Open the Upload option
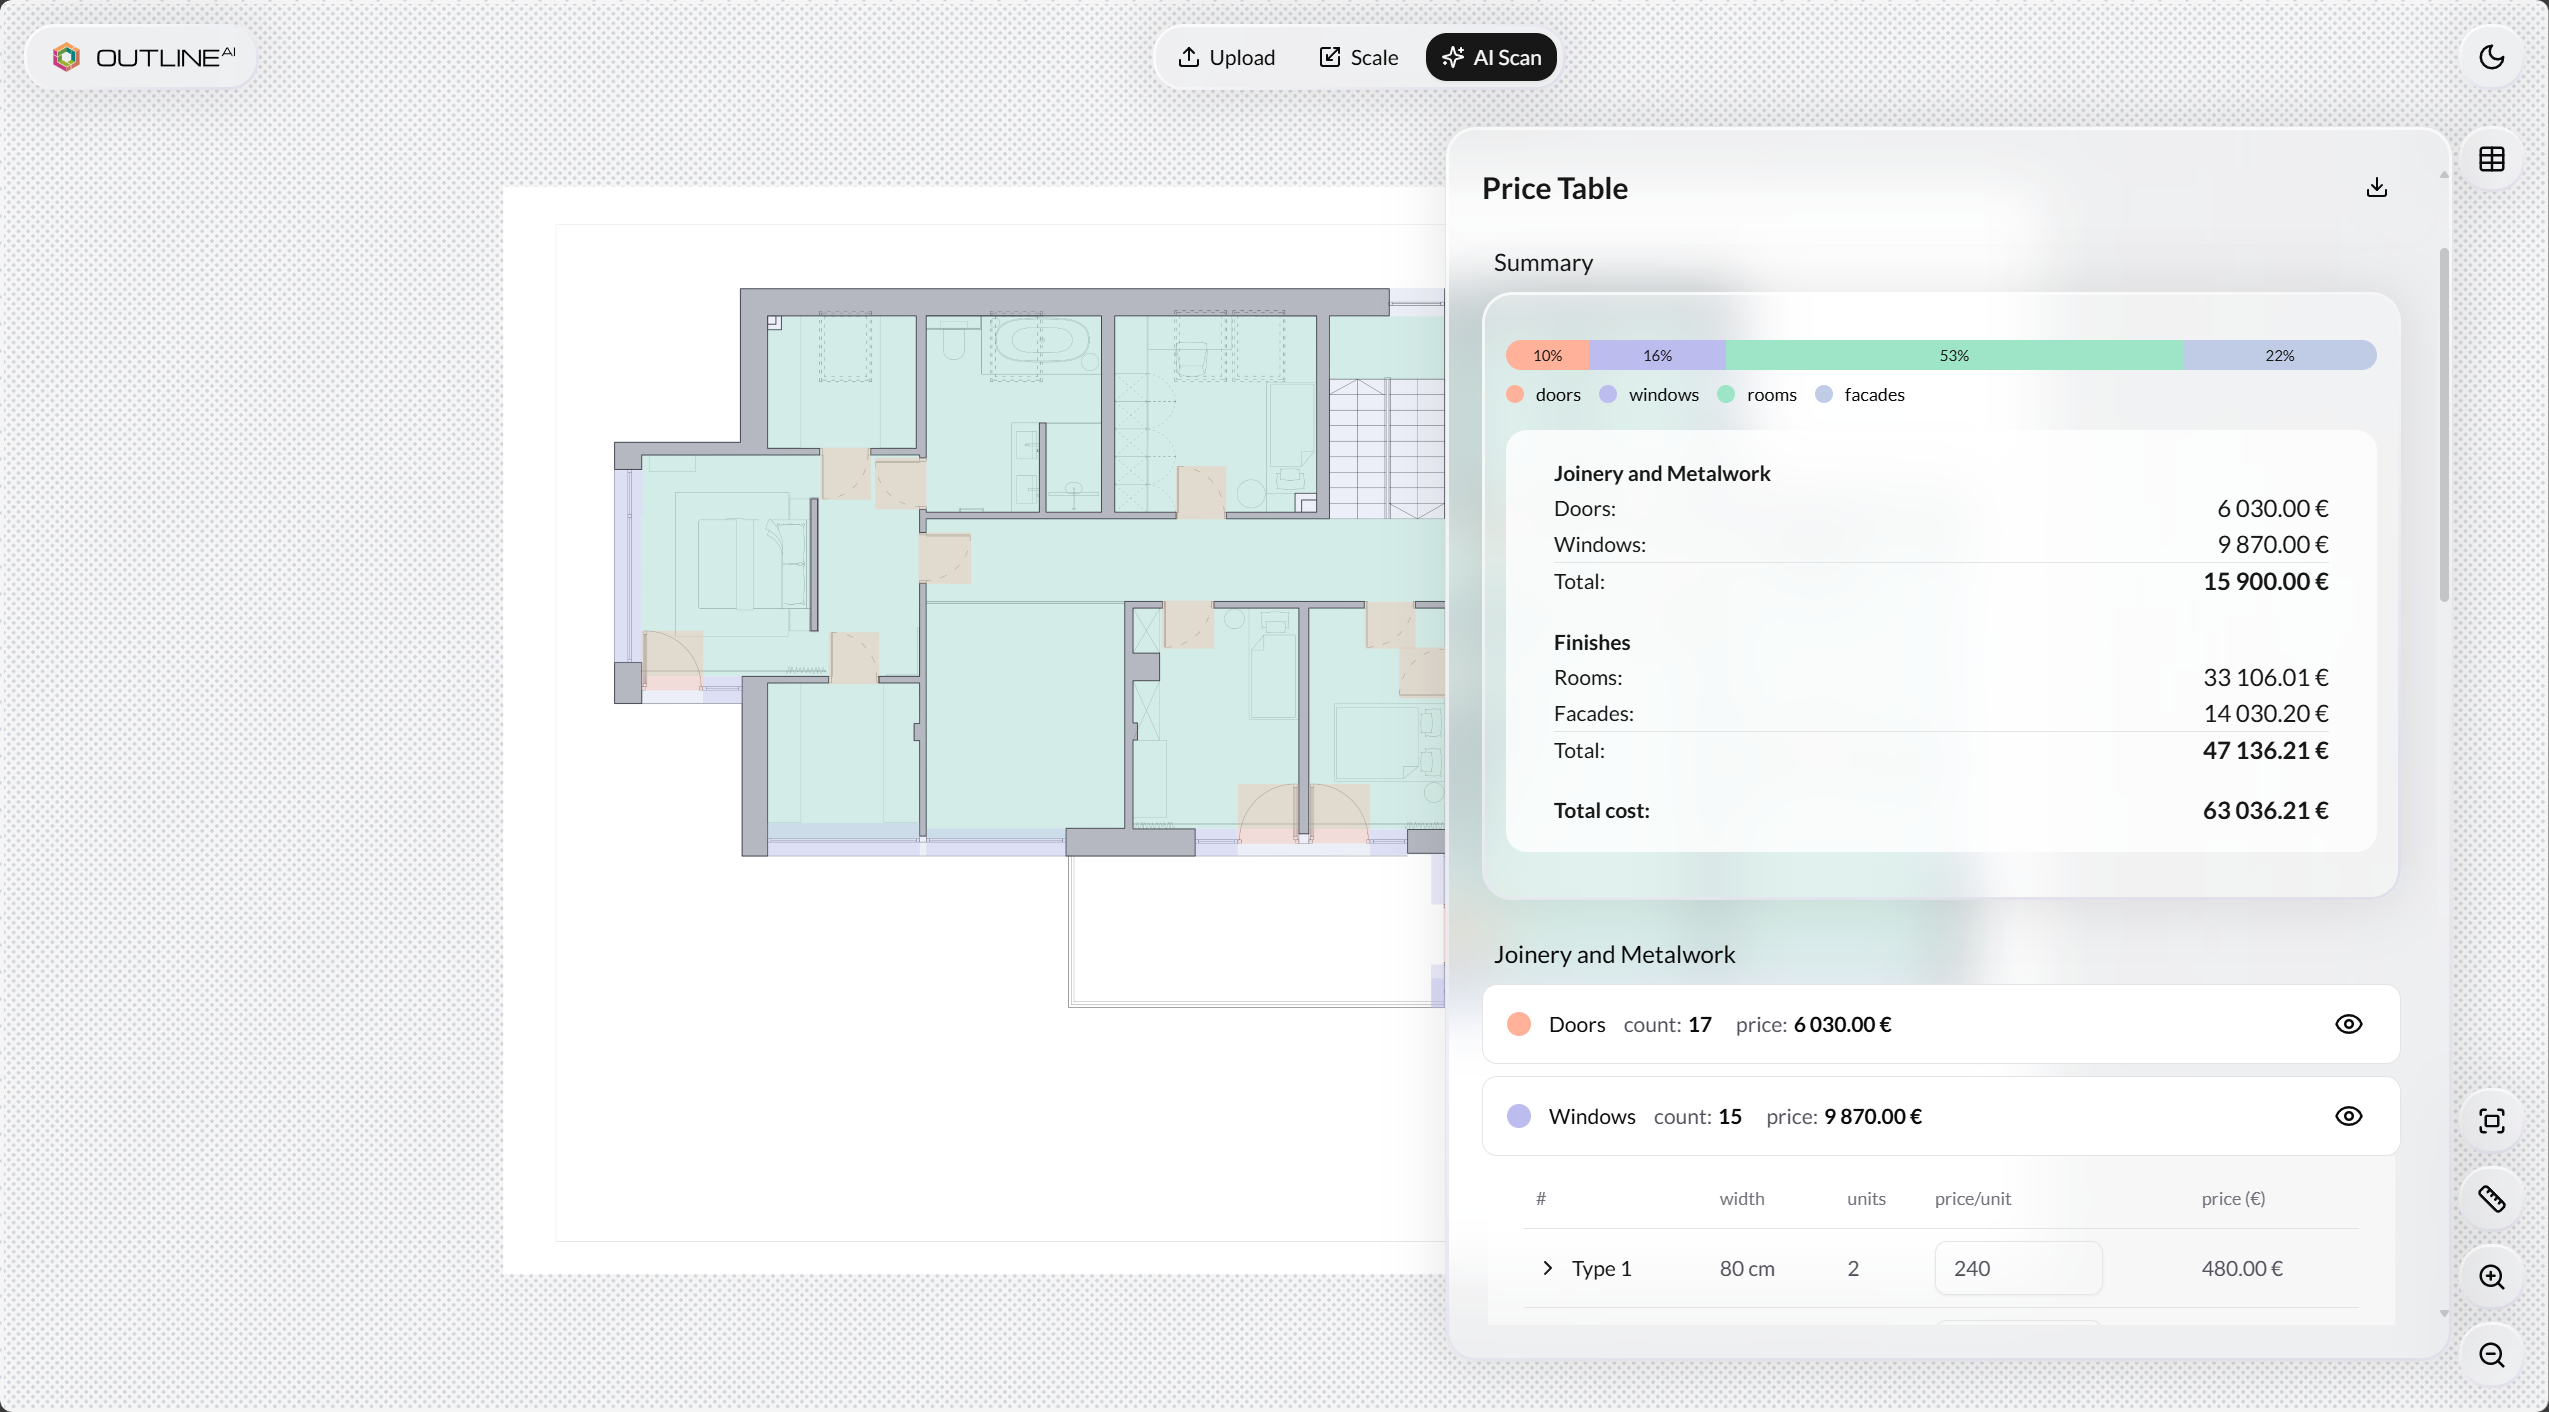 point(1226,57)
